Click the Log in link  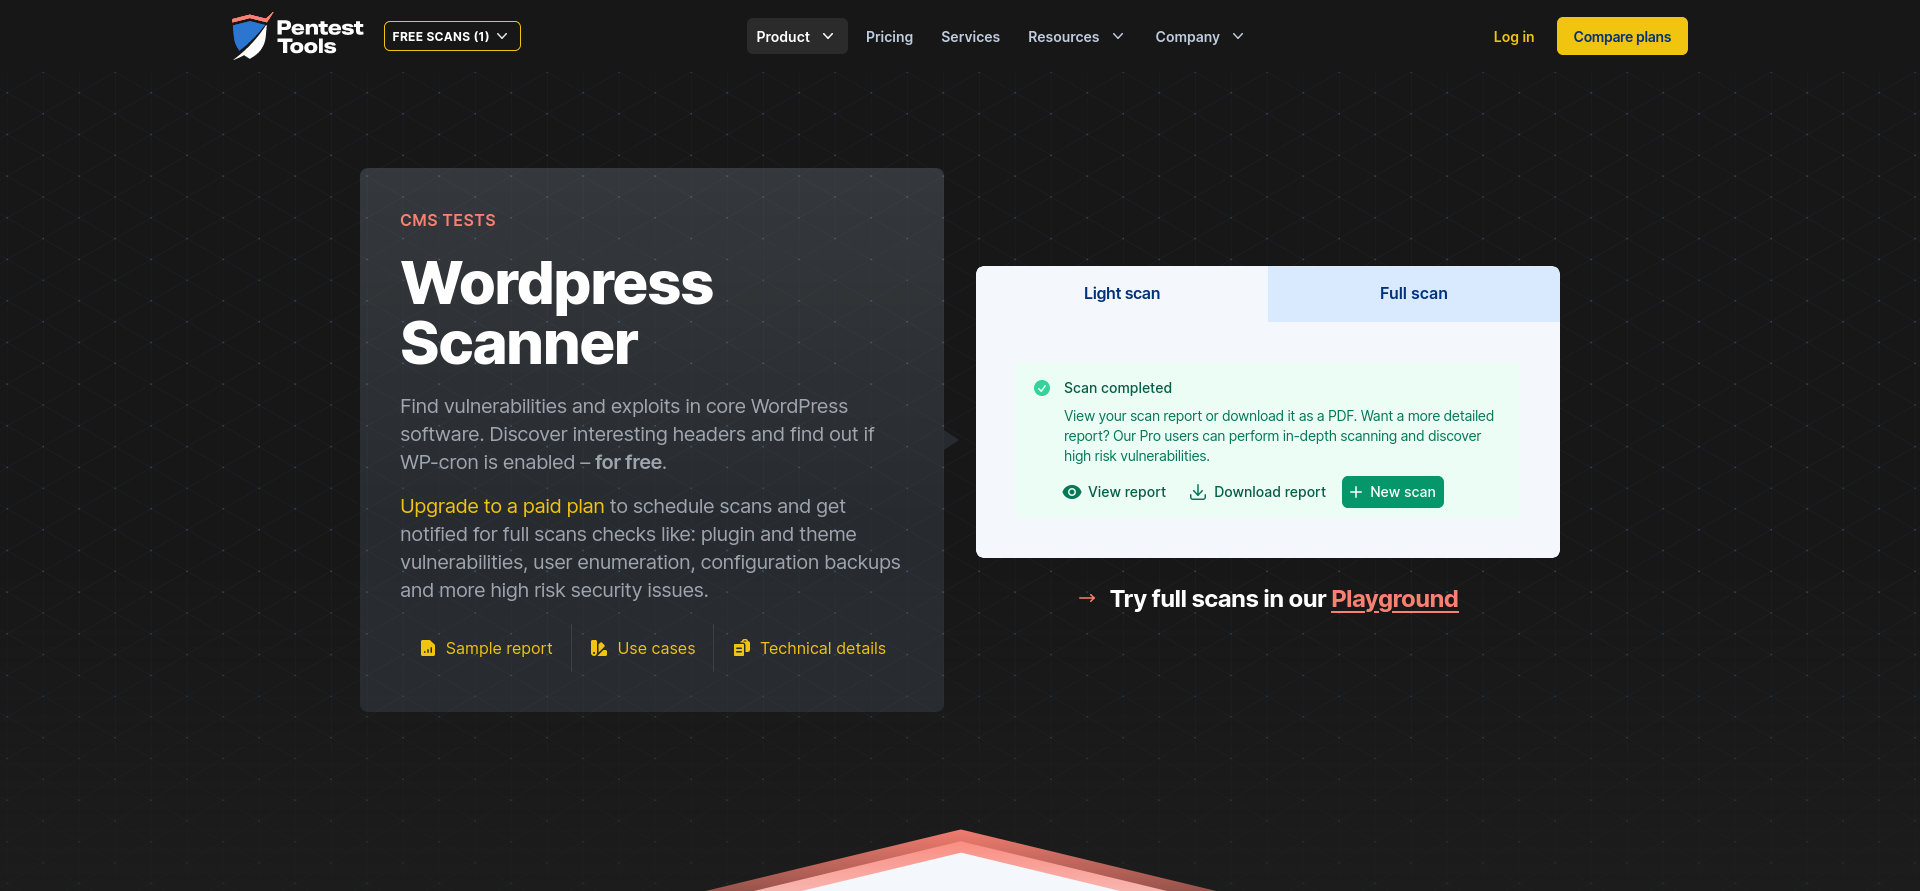pos(1513,37)
